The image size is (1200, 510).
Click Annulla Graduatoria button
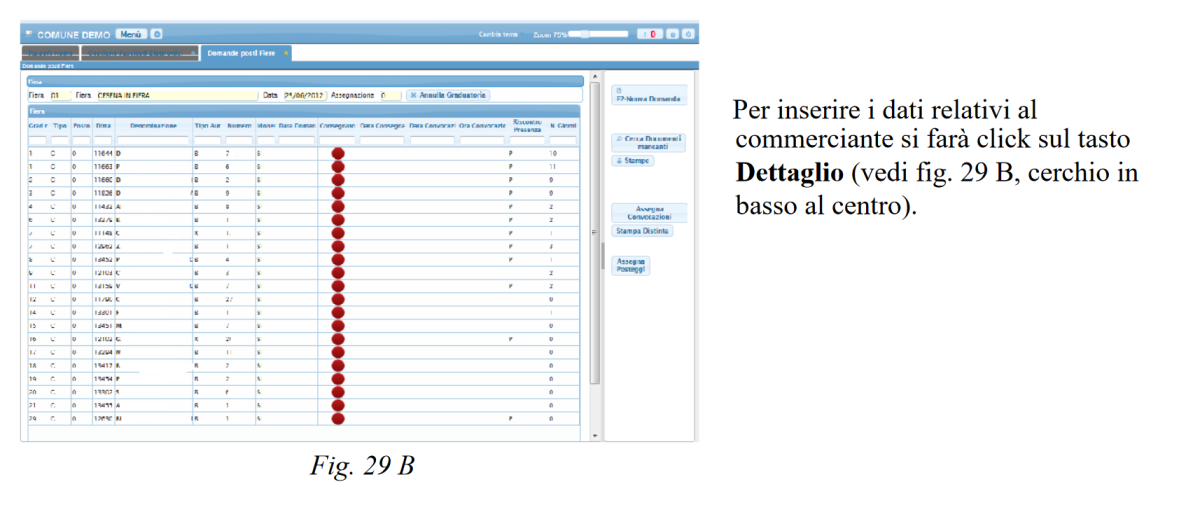pos(448,95)
